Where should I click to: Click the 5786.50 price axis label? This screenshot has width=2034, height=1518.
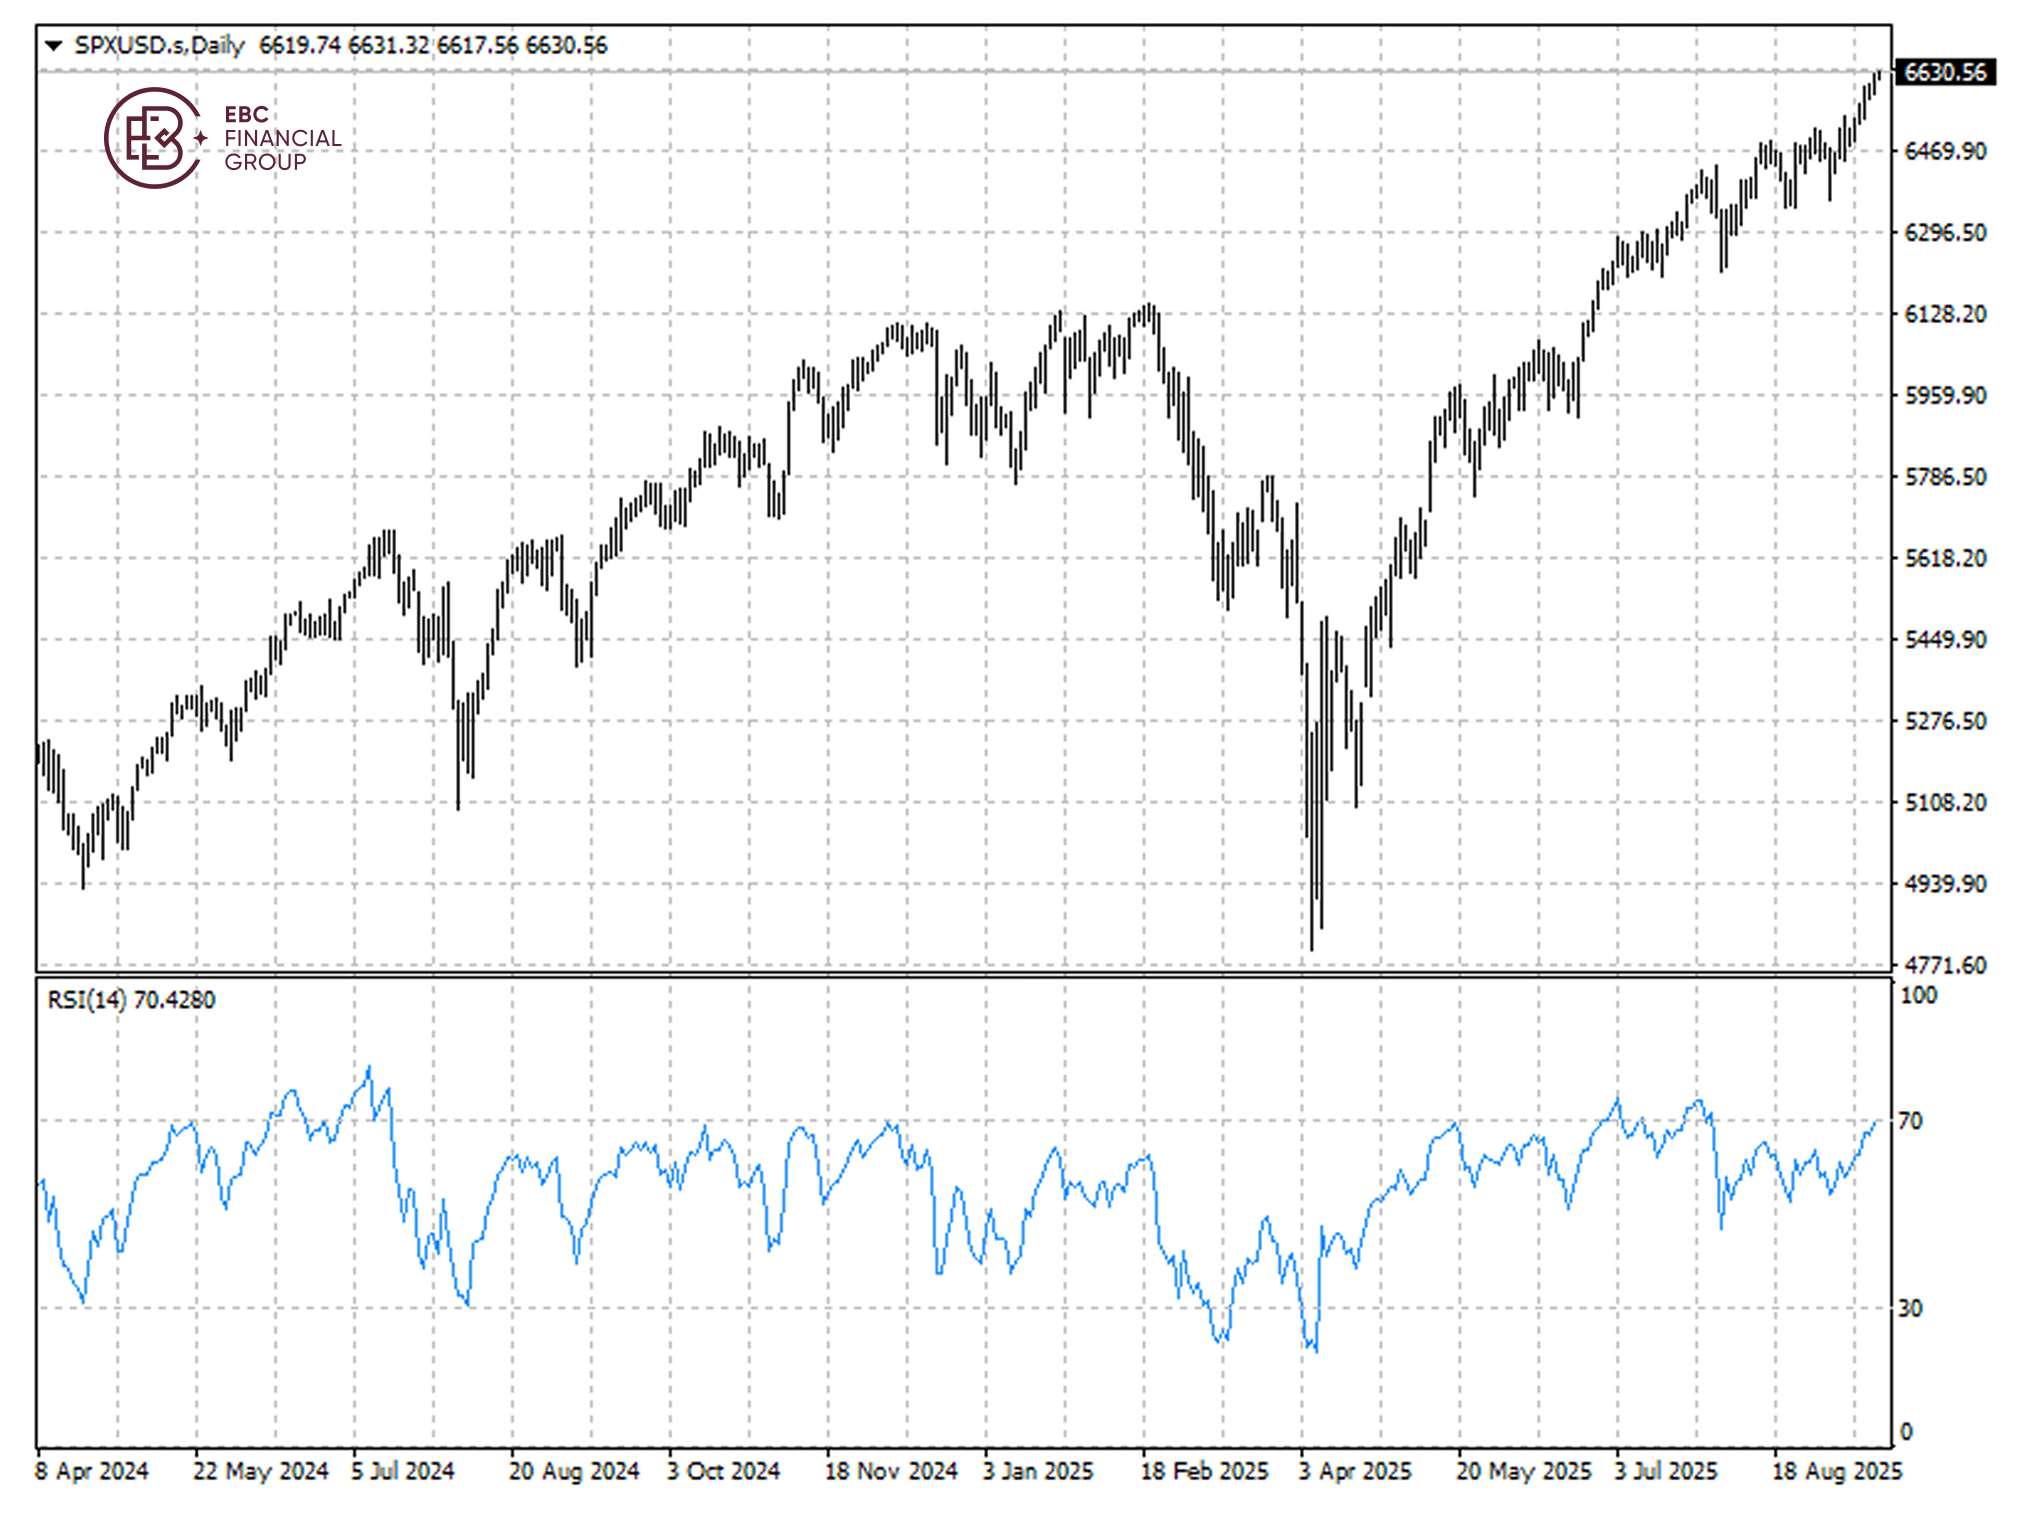coord(1945,477)
